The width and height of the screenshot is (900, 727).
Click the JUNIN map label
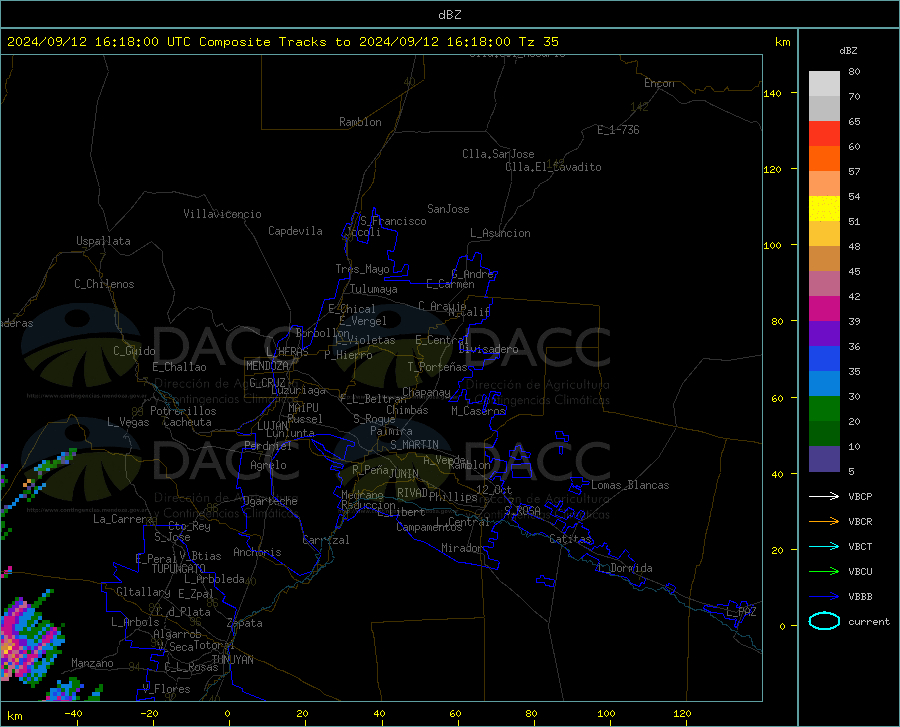(x=404, y=474)
